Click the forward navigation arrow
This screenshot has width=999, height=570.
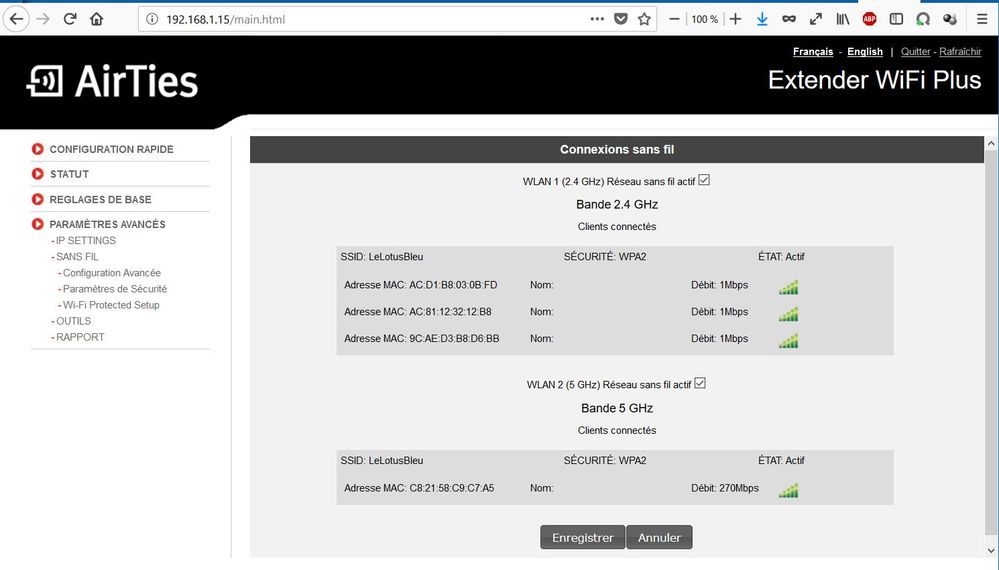point(43,19)
